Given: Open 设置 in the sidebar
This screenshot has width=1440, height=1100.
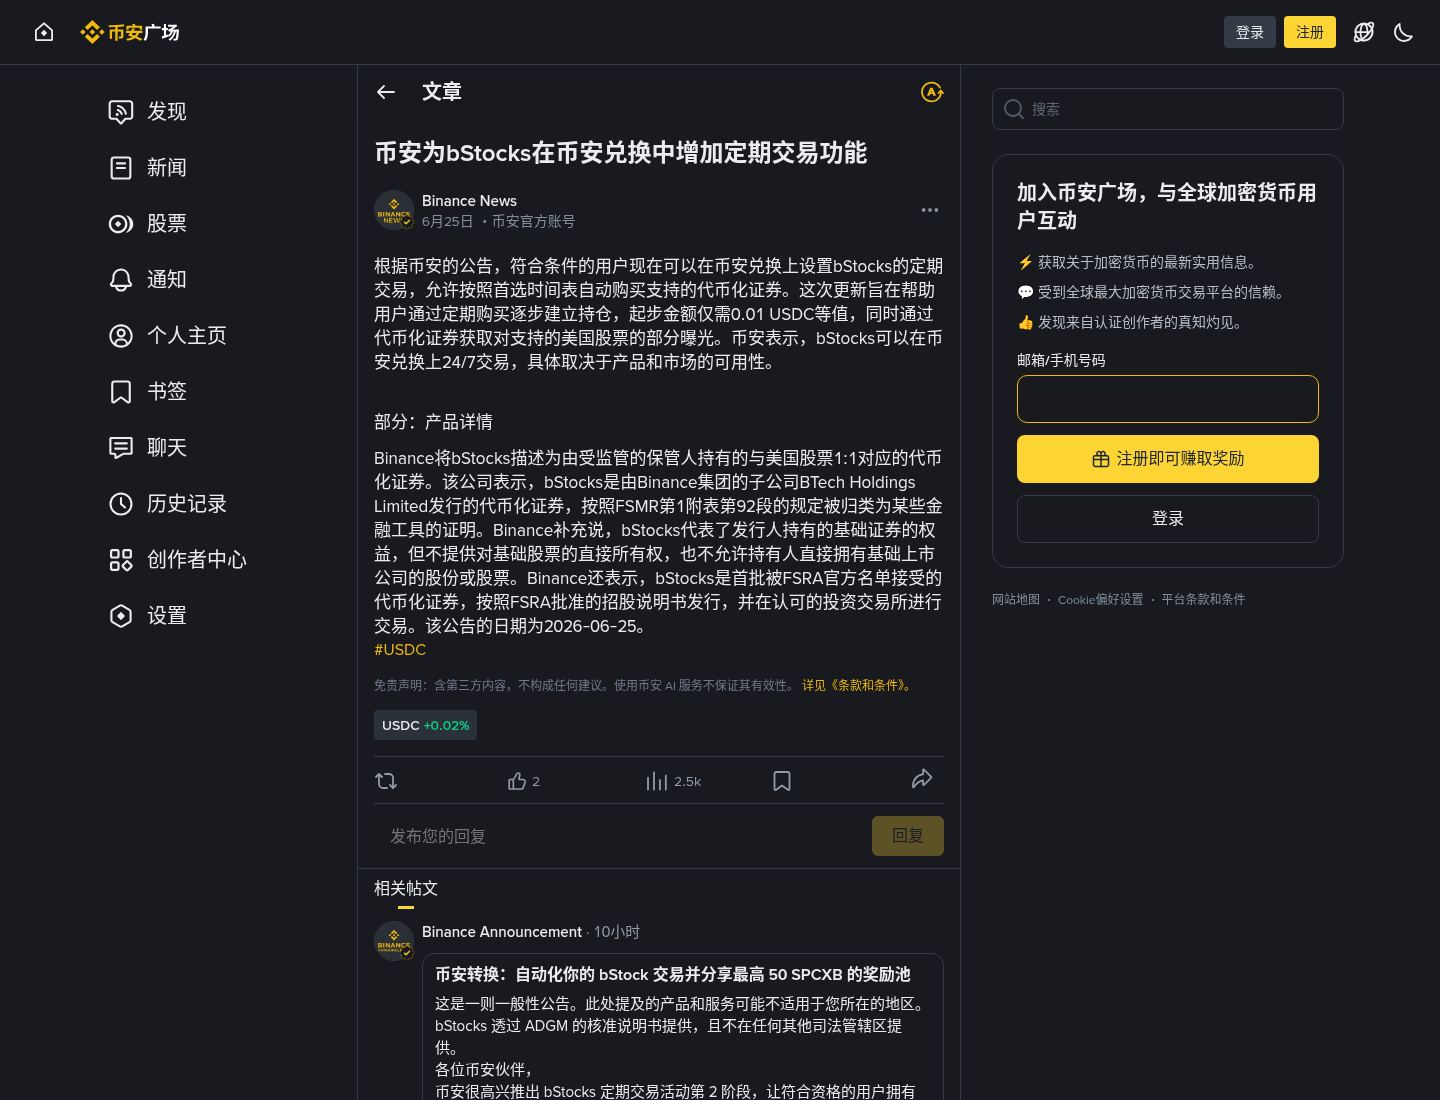Looking at the screenshot, I should 148,615.
